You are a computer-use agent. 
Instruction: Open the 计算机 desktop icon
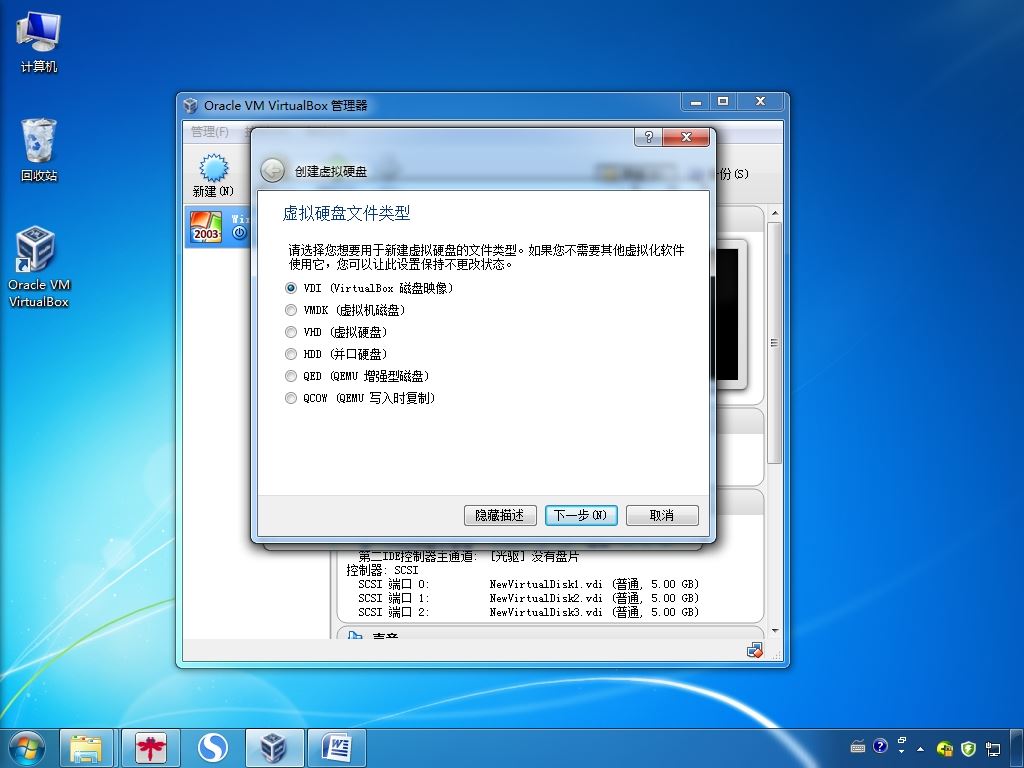[x=39, y=42]
